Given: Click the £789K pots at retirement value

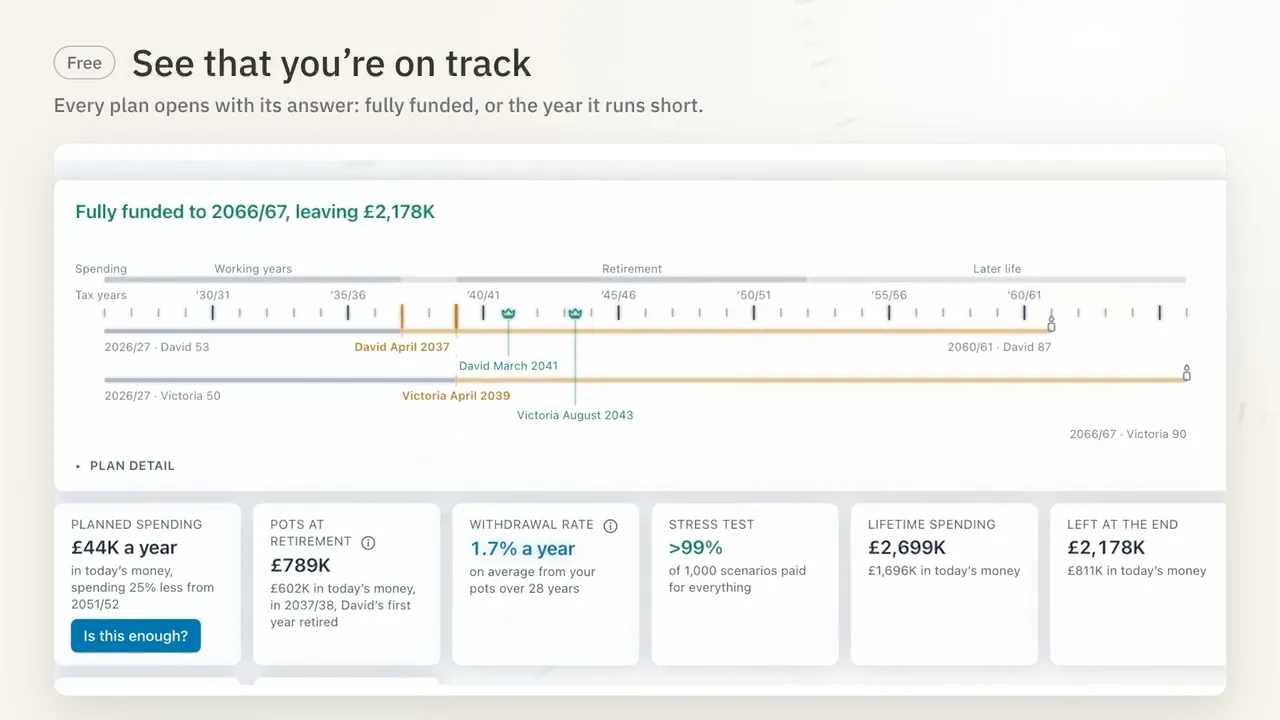Looking at the screenshot, I should tap(300, 565).
